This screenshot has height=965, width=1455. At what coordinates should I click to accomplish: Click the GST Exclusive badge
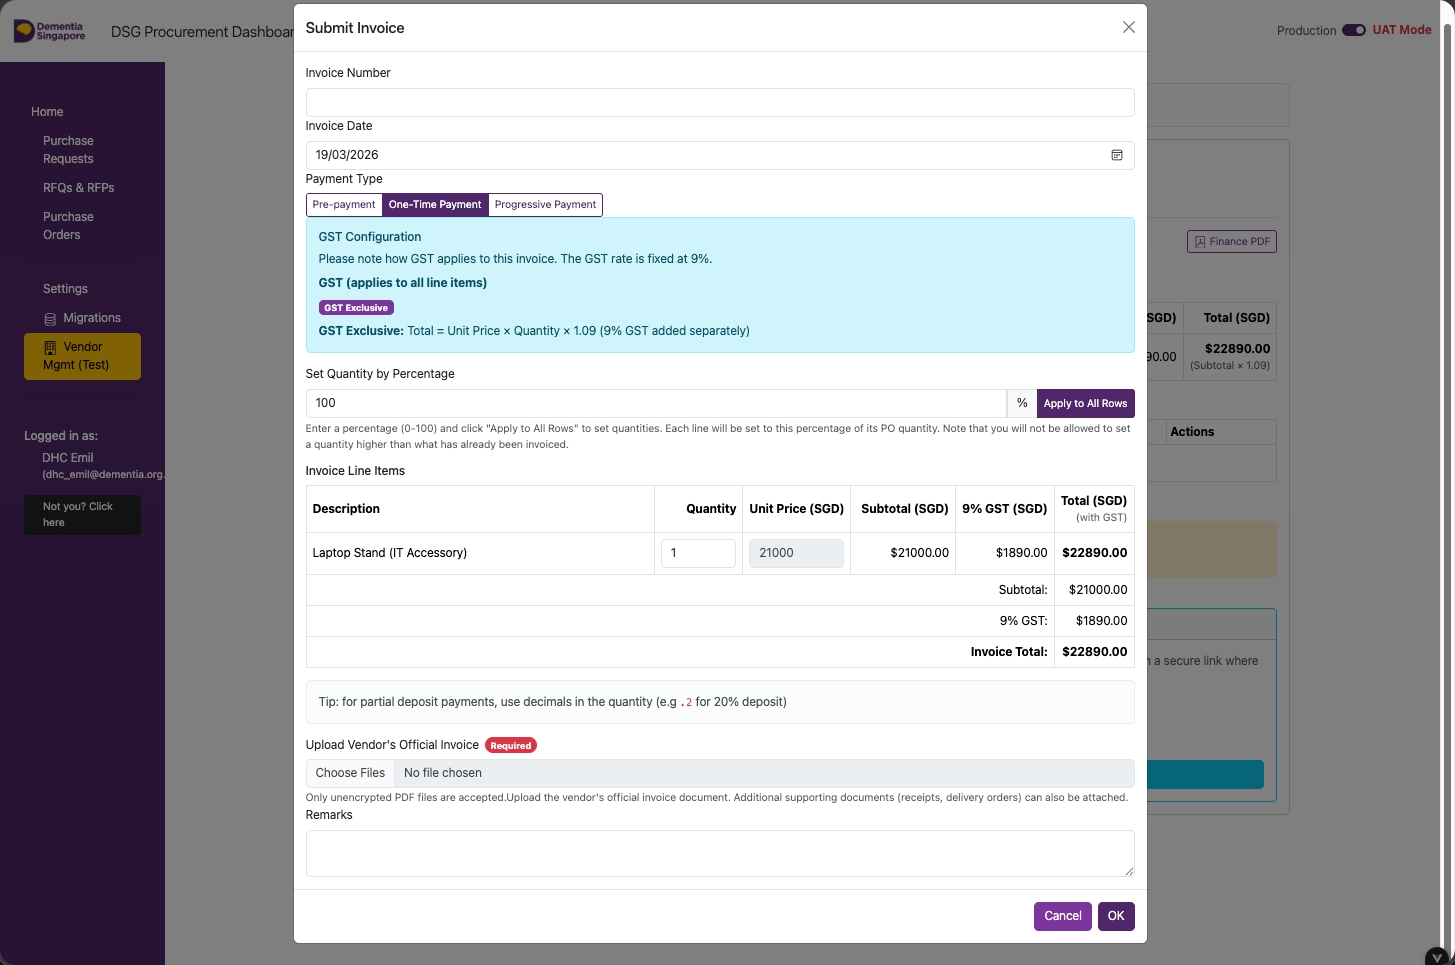(x=356, y=308)
